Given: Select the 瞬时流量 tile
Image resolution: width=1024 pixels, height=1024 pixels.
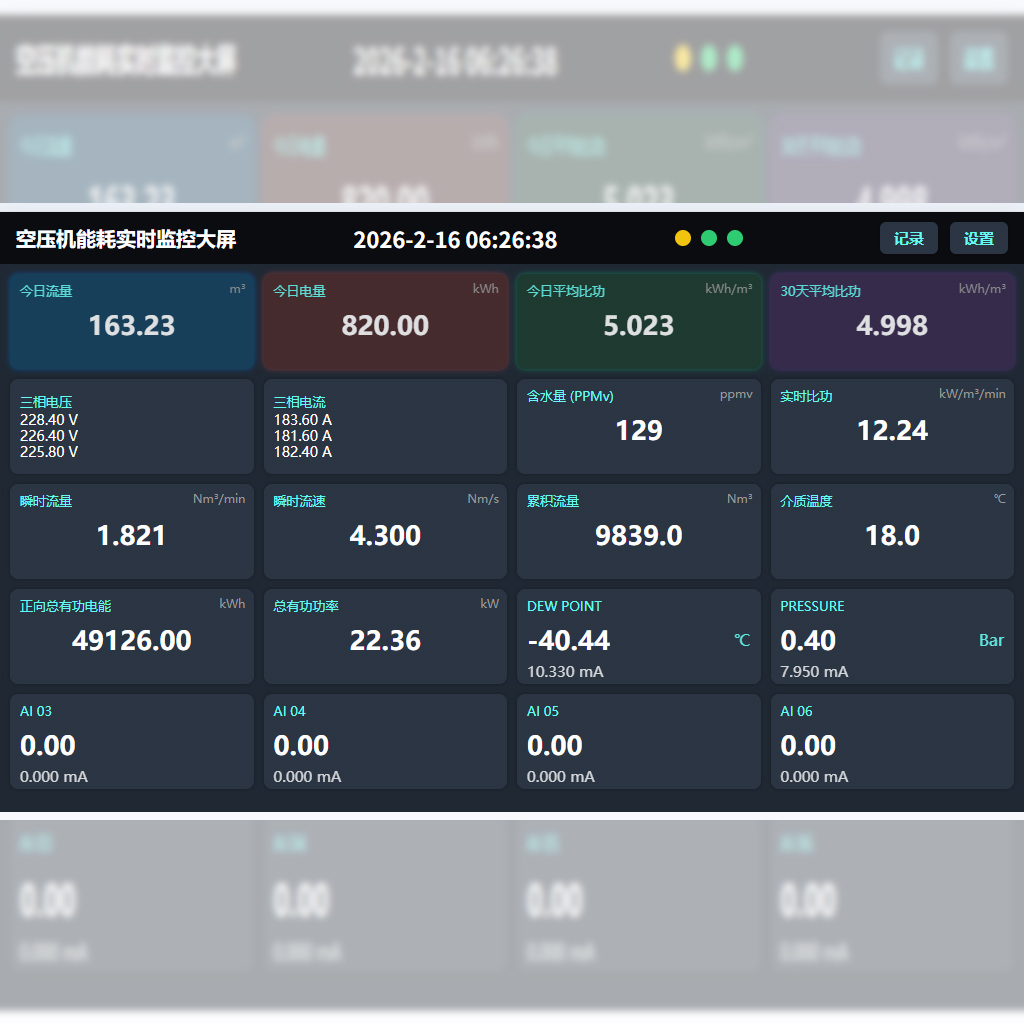Looking at the screenshot, I should (132, 532).
